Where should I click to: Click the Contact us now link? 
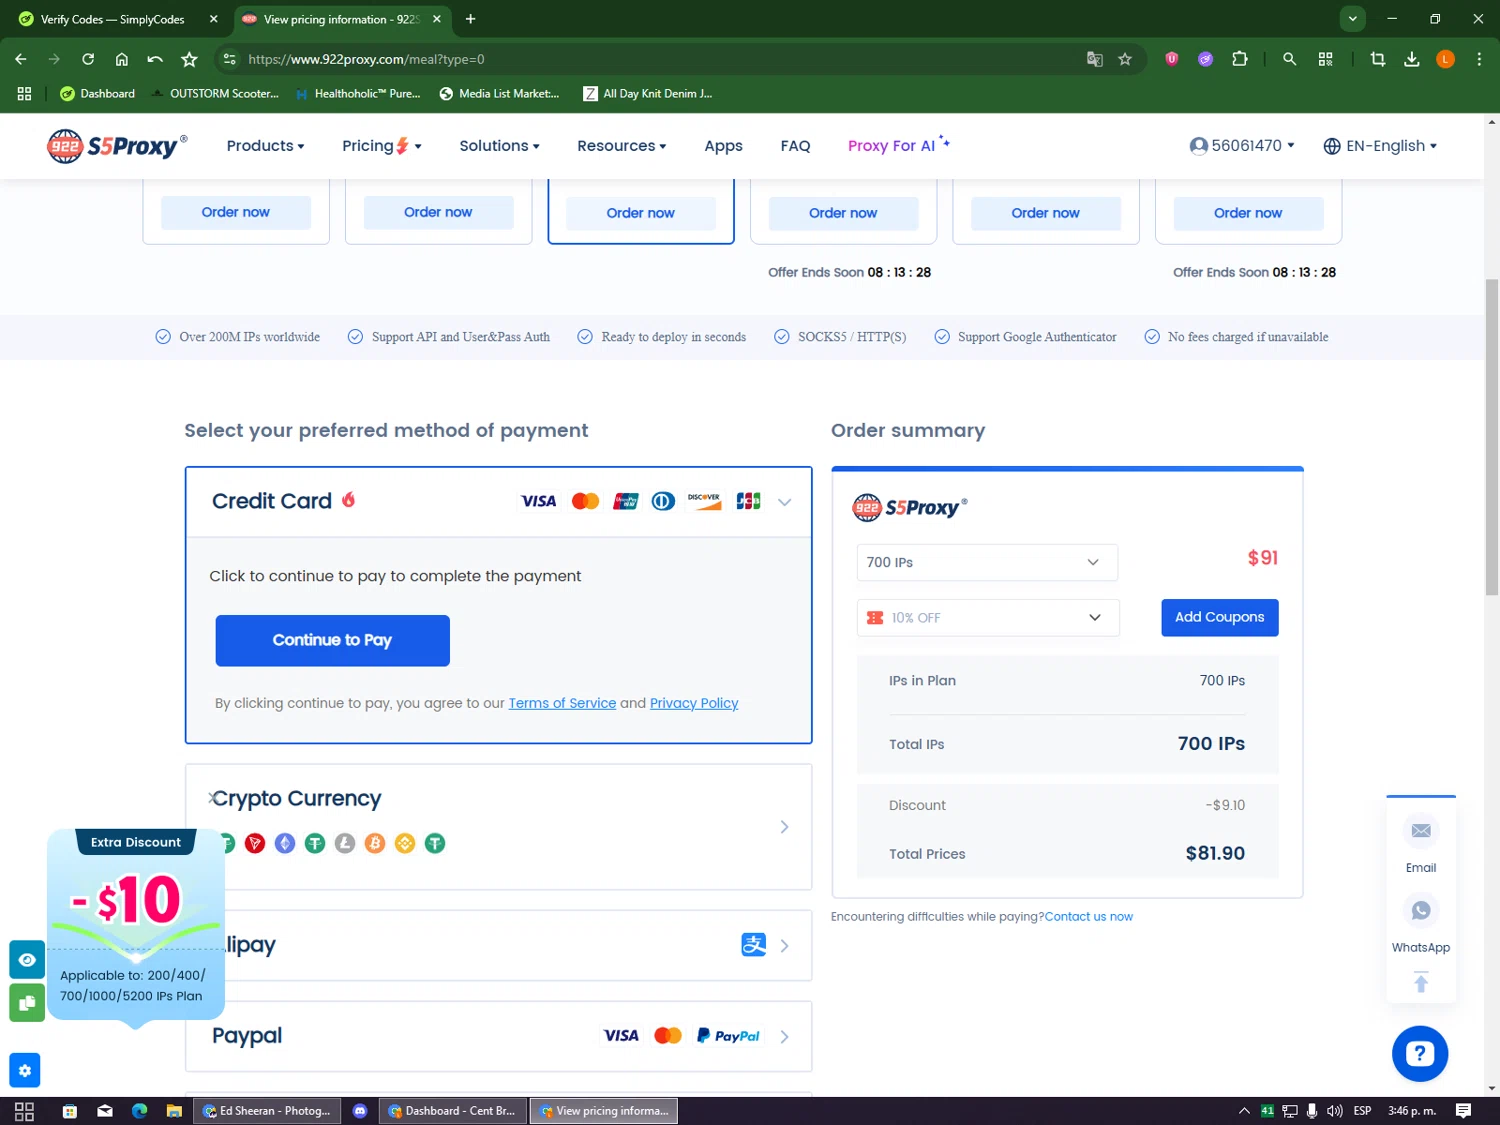click(x=1088, y=917)
